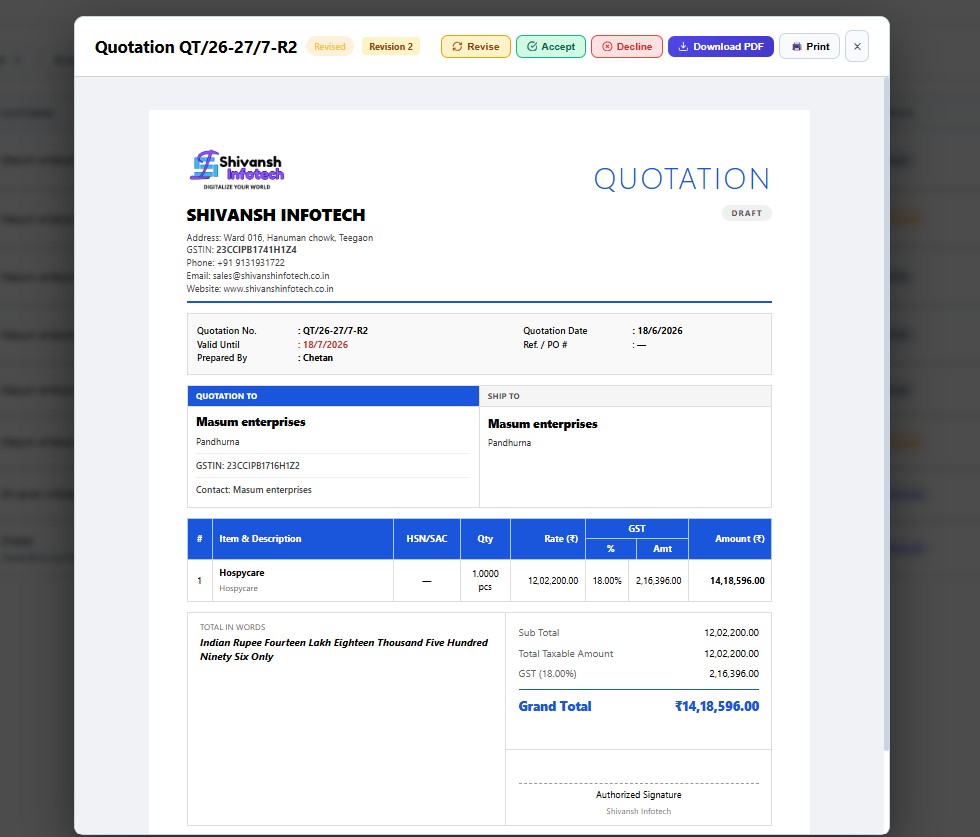980x837 pixels.
Task: Click the SHIP TO header
Action: 625,396
